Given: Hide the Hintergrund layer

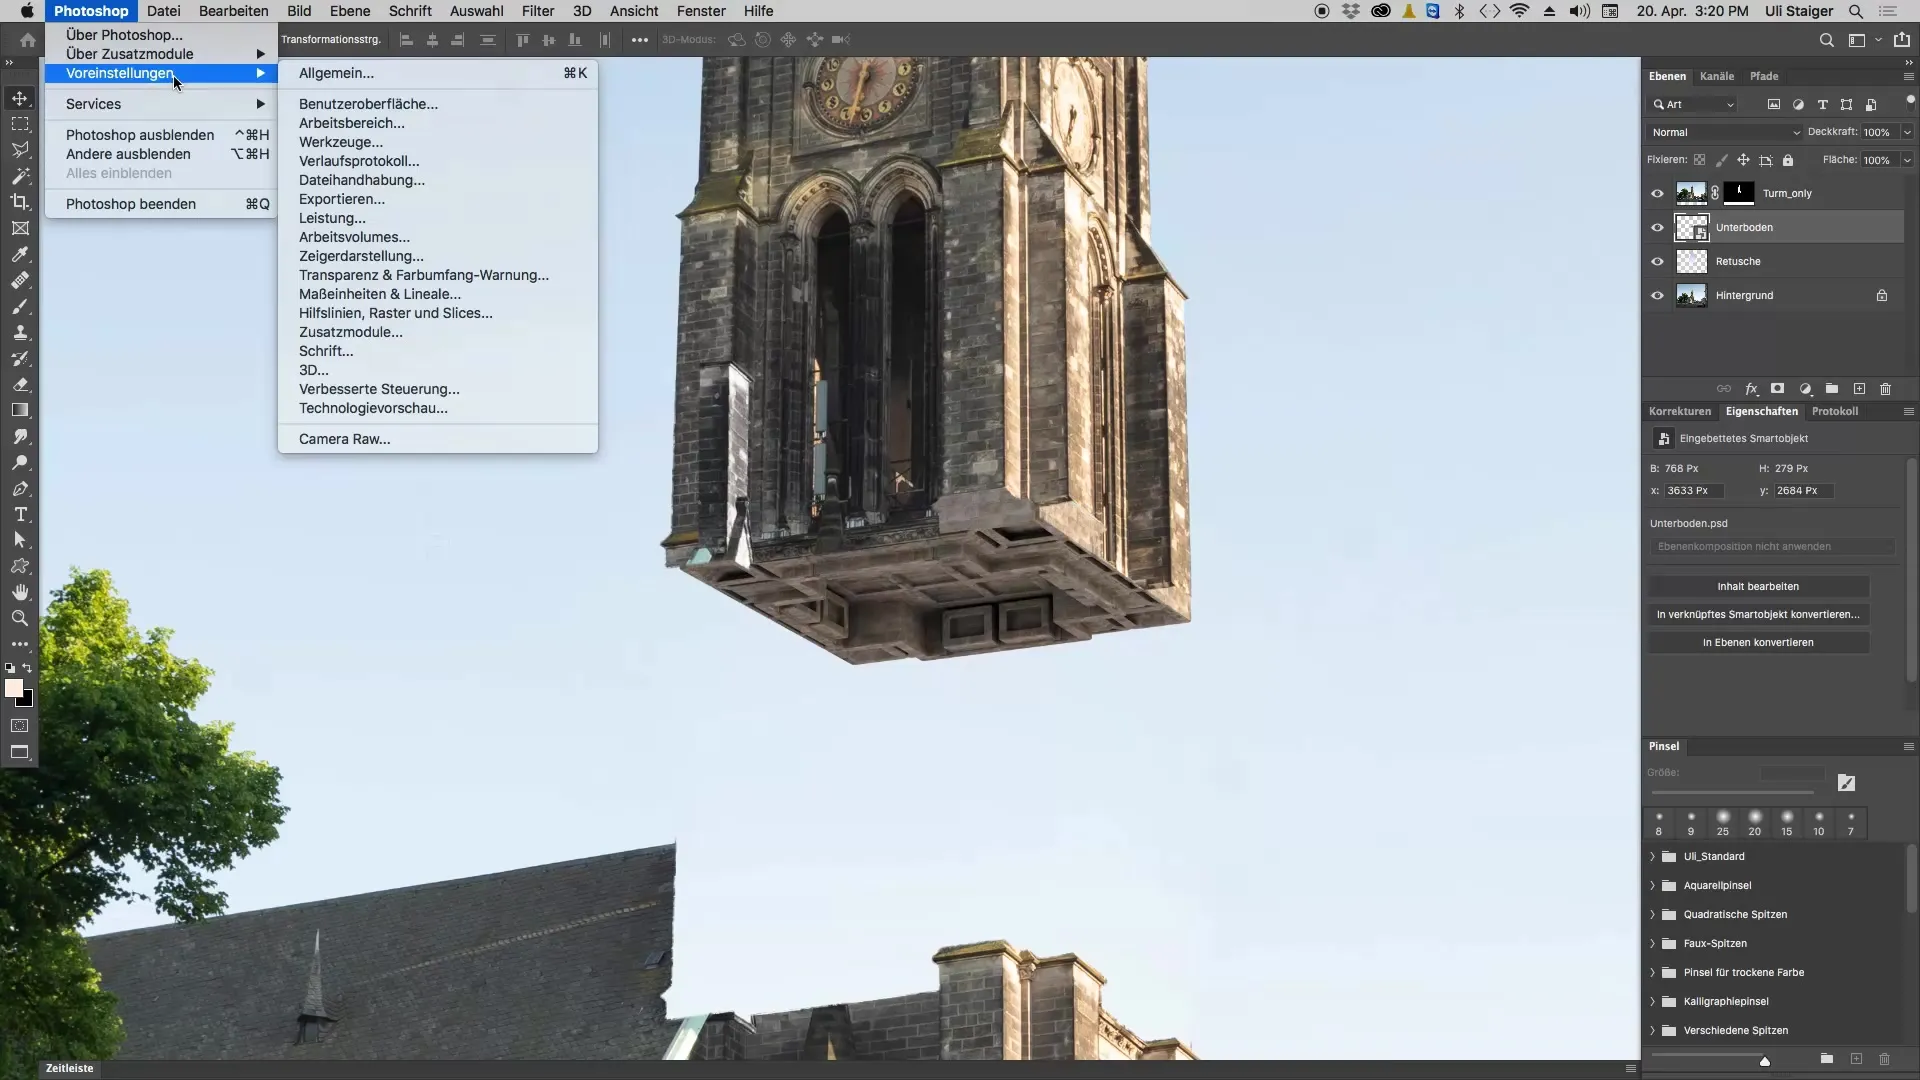Looking at the screenshot, I should click(x=1657, y=296).
